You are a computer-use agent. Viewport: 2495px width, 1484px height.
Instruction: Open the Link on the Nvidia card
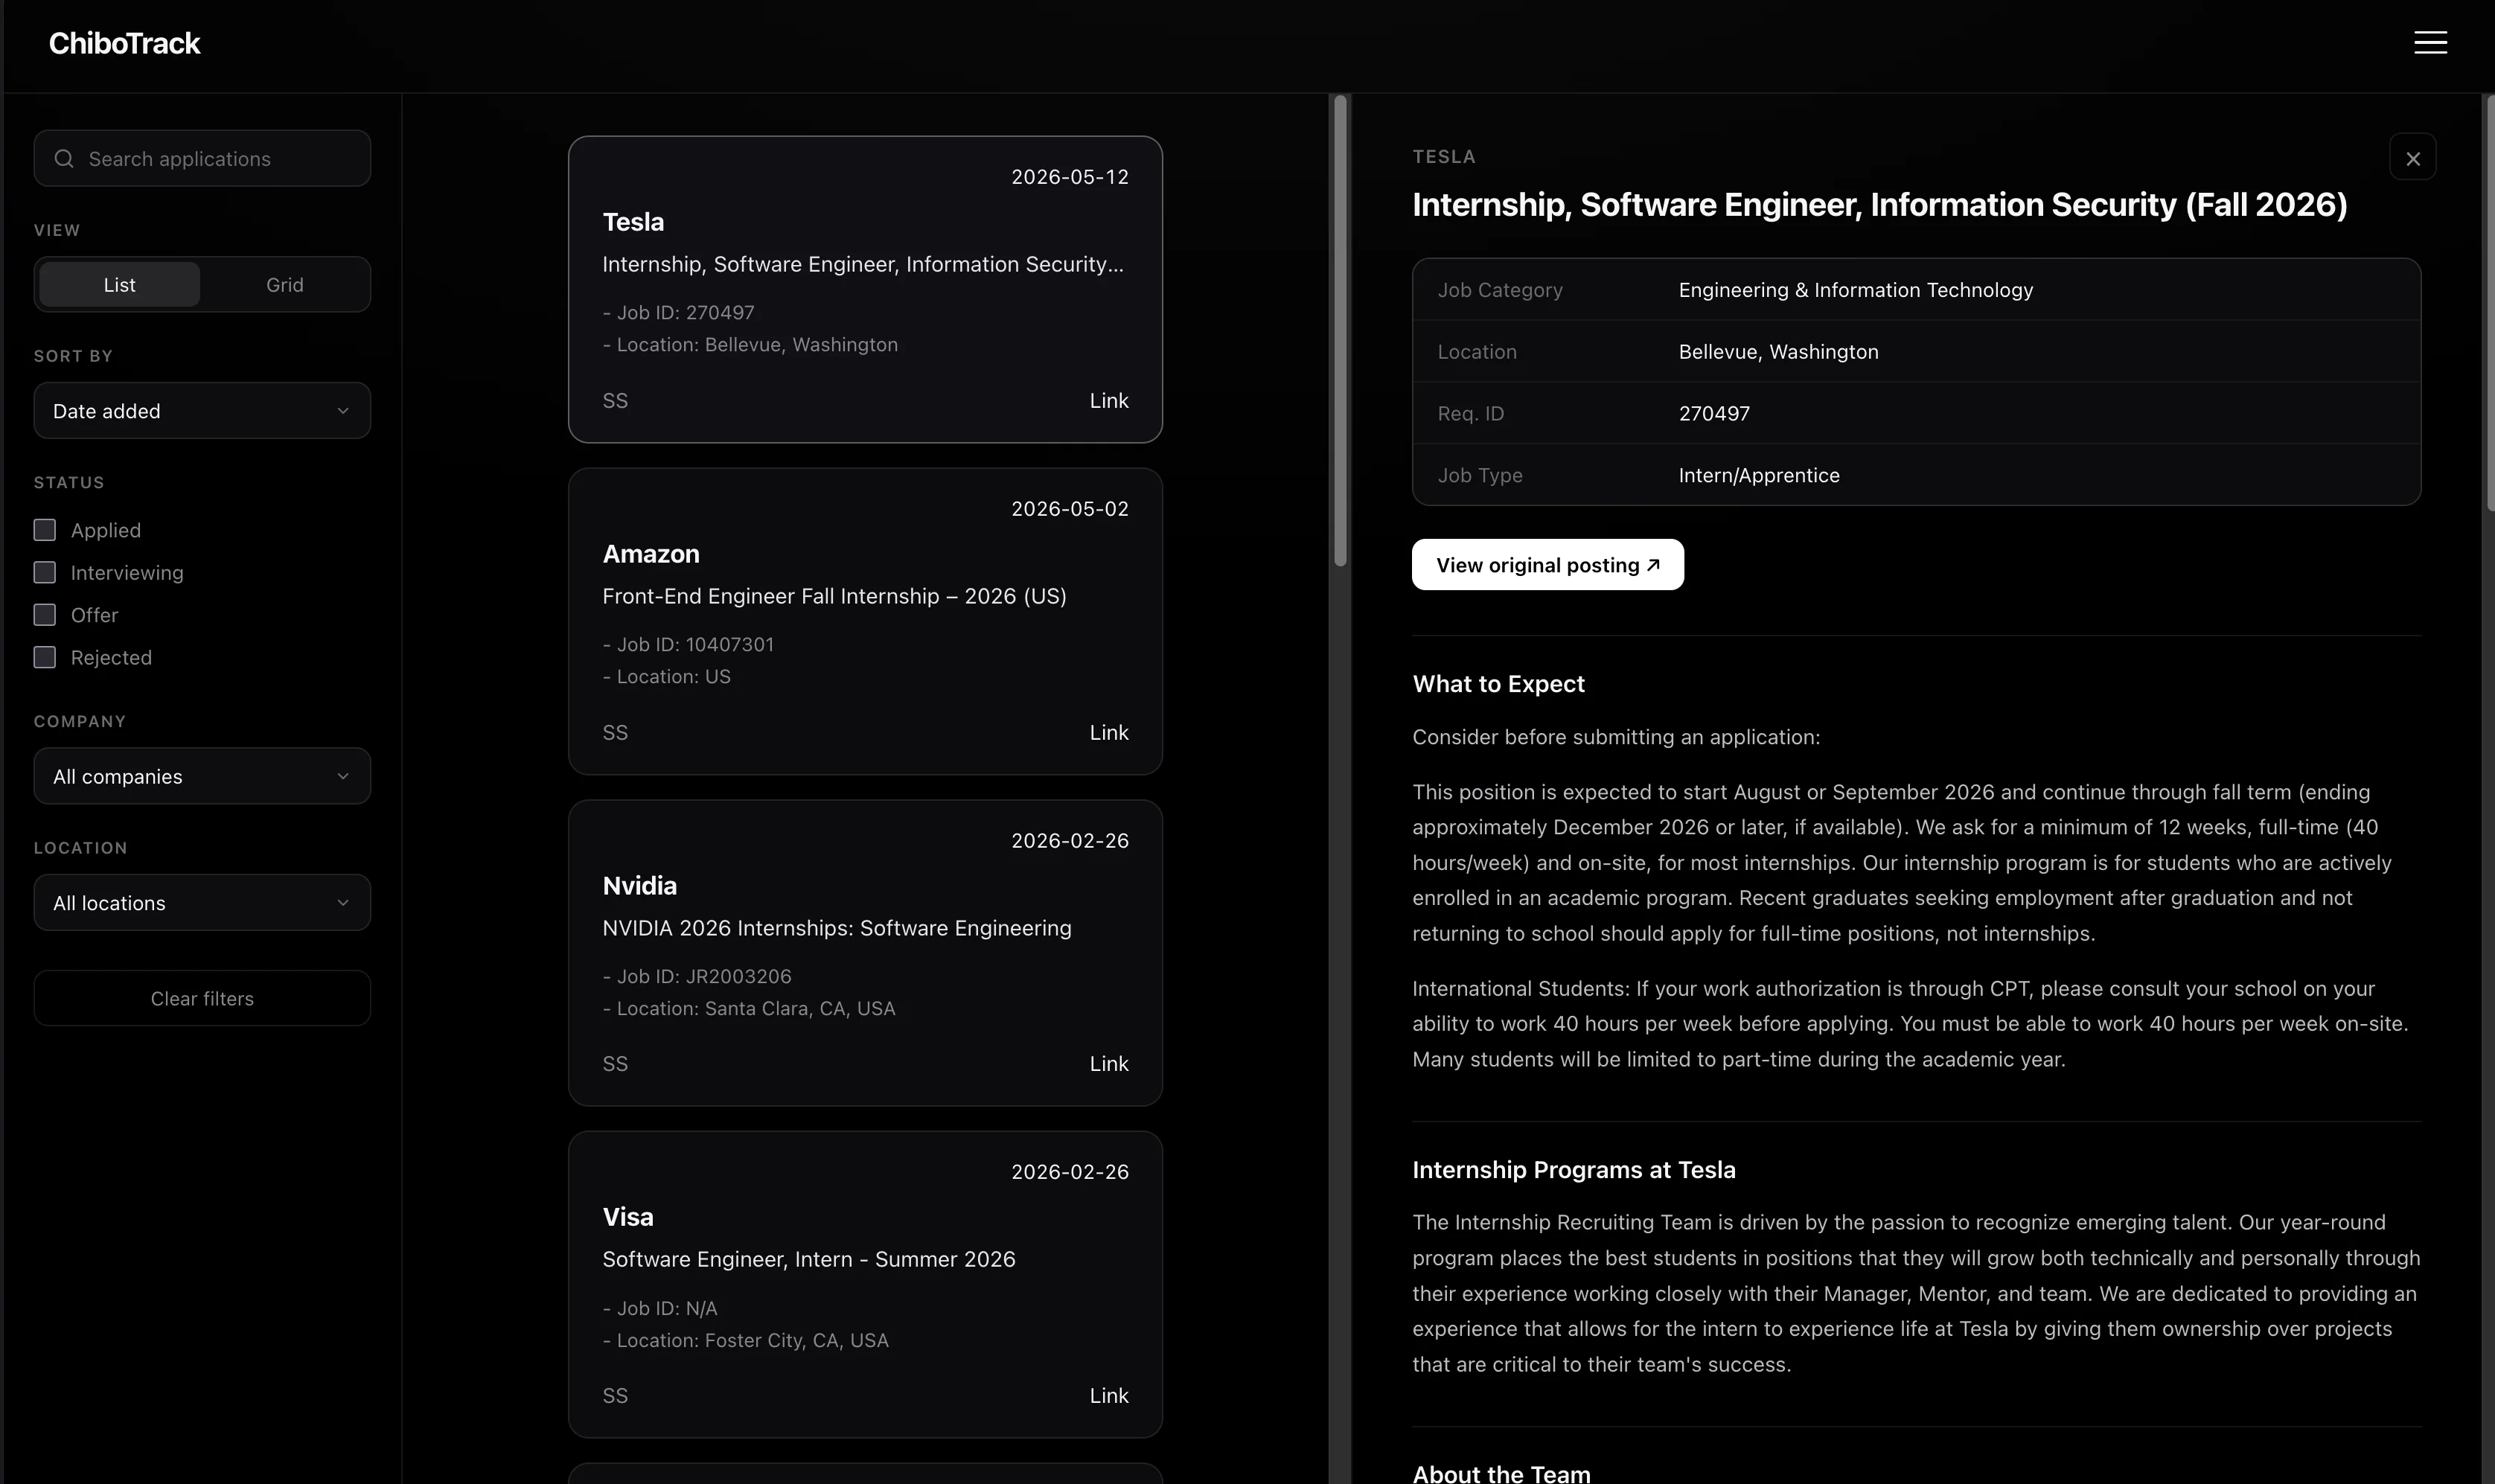click(1108, 1064)
